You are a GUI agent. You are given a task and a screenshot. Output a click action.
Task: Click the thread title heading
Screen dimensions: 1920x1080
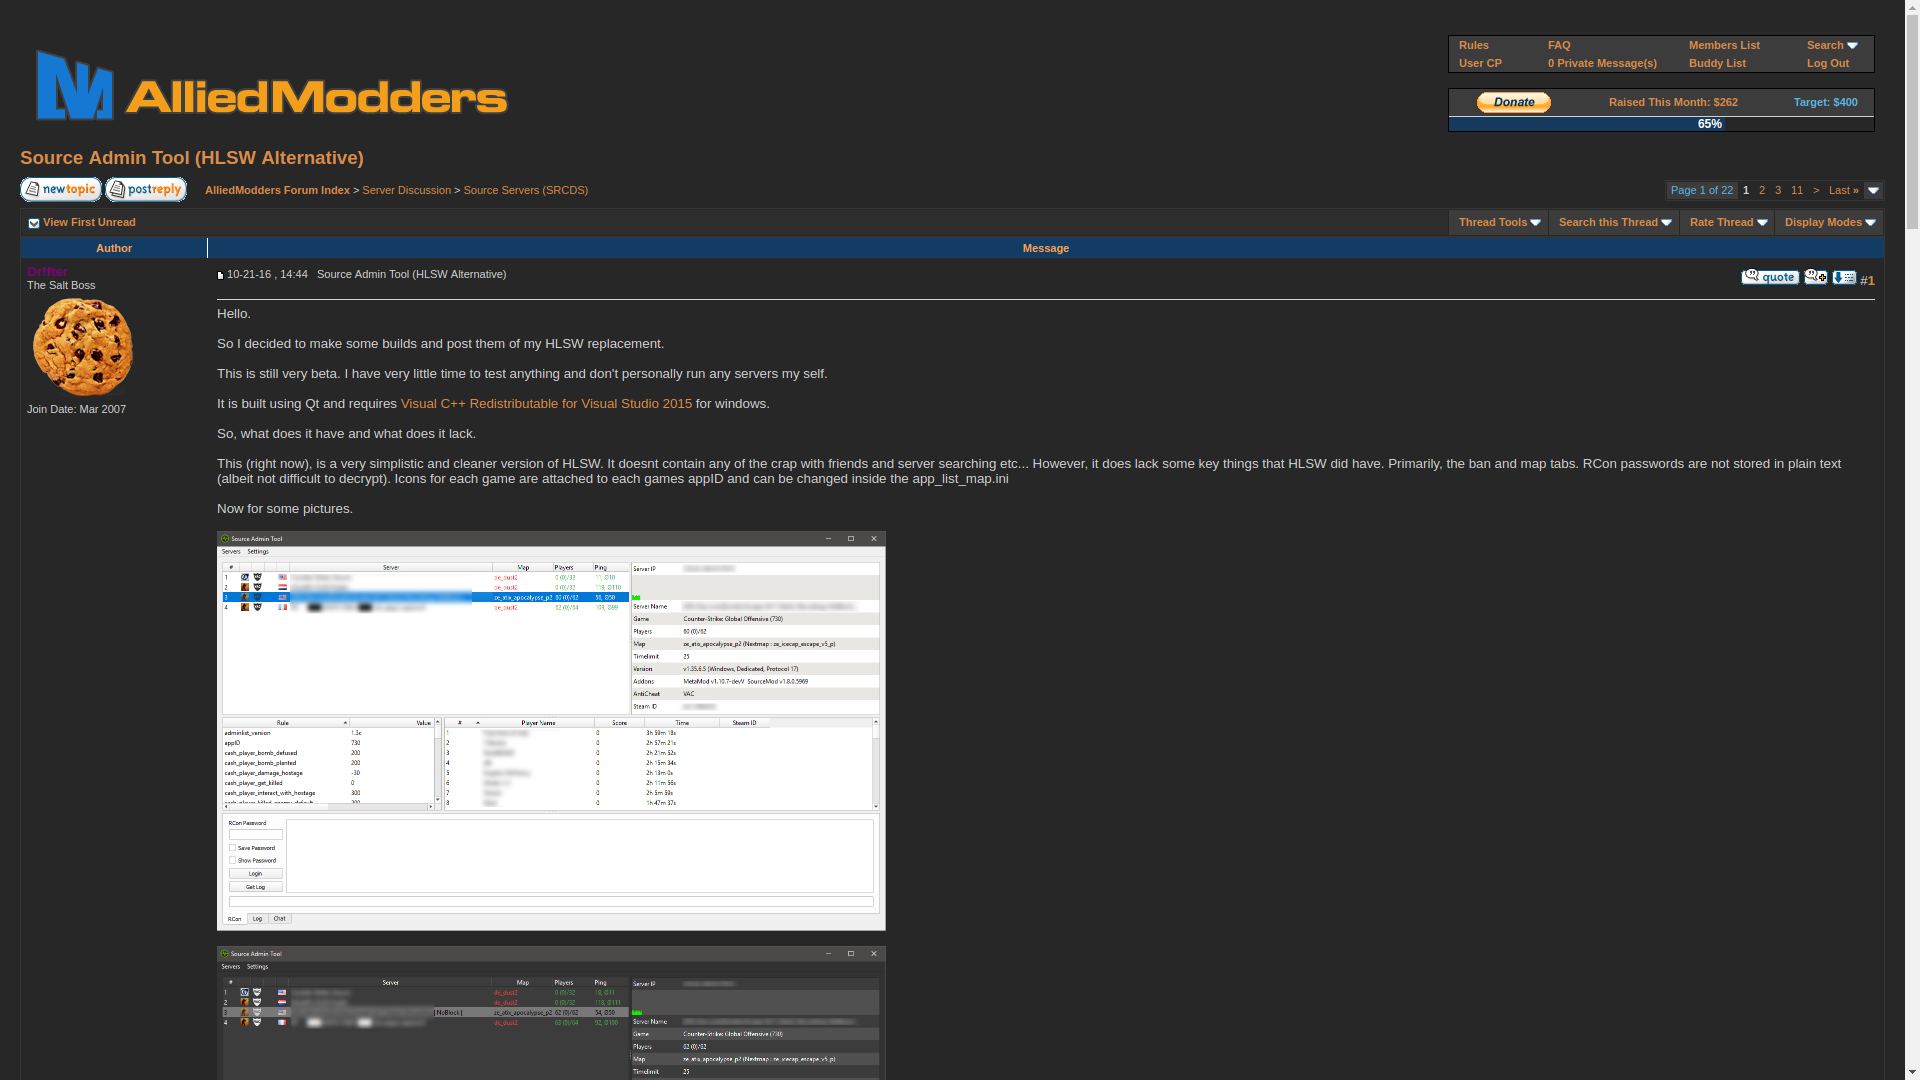tap(192, 158)
